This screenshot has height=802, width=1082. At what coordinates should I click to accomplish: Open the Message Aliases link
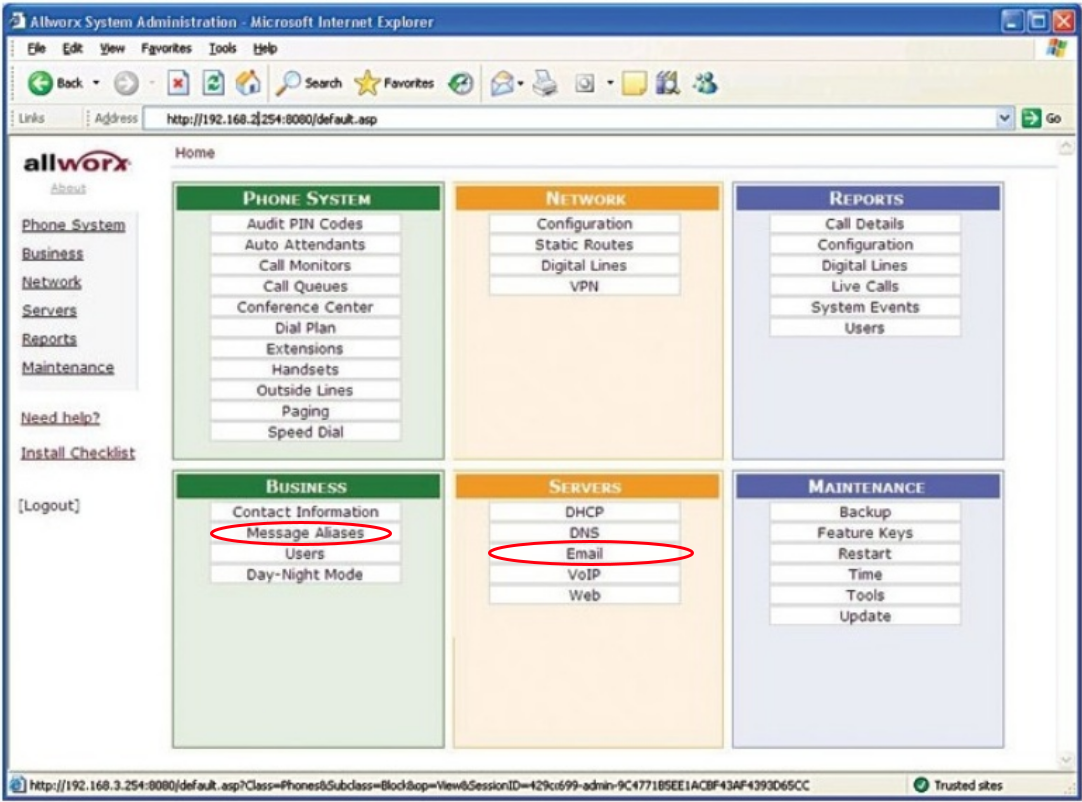tap(305, 533)
